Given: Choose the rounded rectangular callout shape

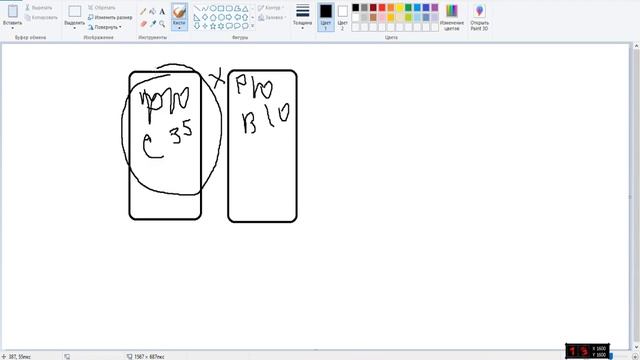Looking at the screenshot, I should click(x=229, y=26).
